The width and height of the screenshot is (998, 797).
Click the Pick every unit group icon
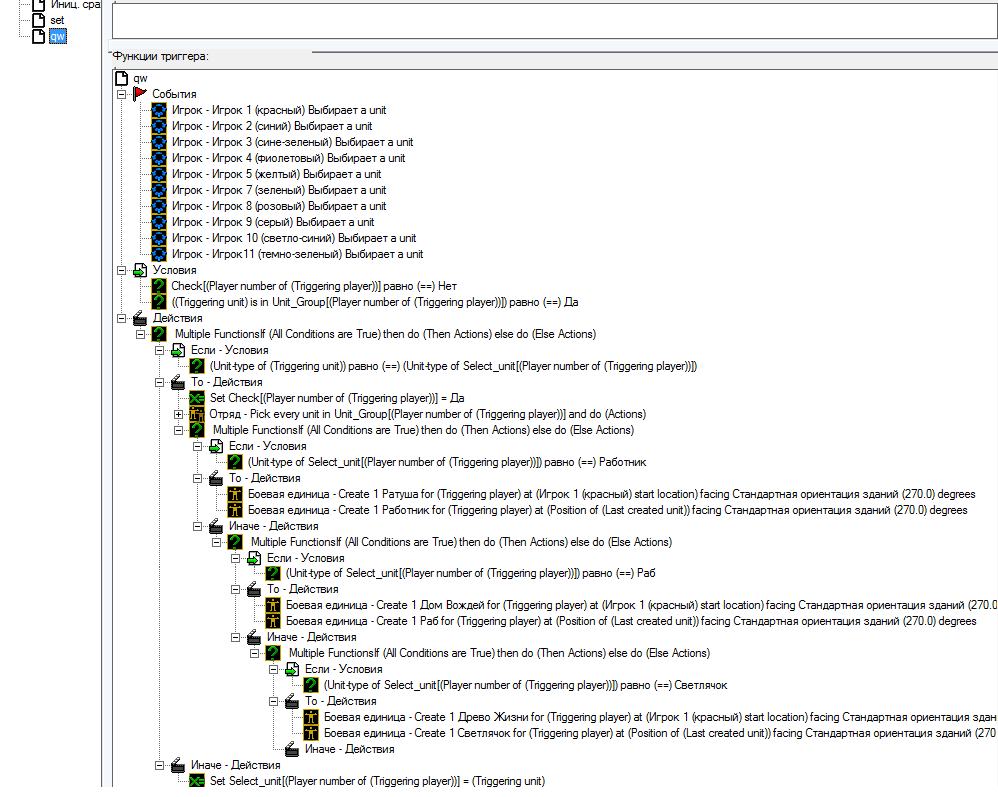click(197, 414)
